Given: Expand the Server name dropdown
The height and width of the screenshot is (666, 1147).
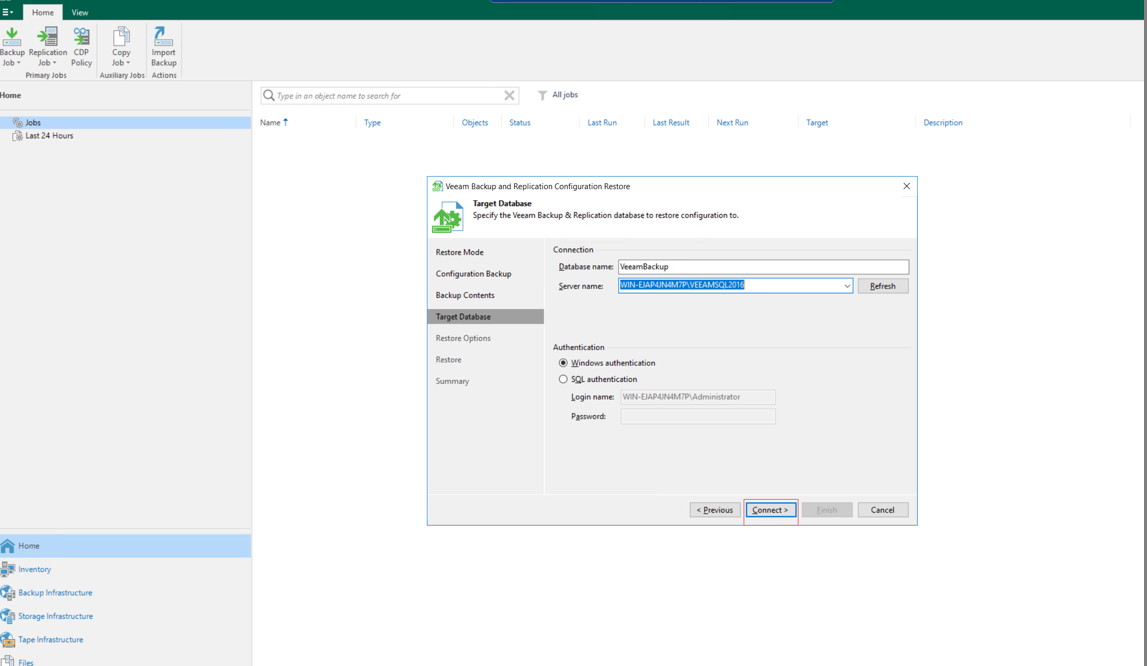Looking at the screenshot, I should click(x=846, y=286).
